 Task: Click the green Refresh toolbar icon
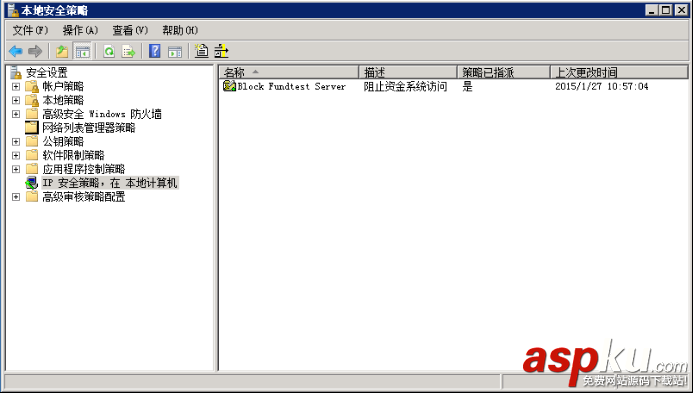point(109,51)
